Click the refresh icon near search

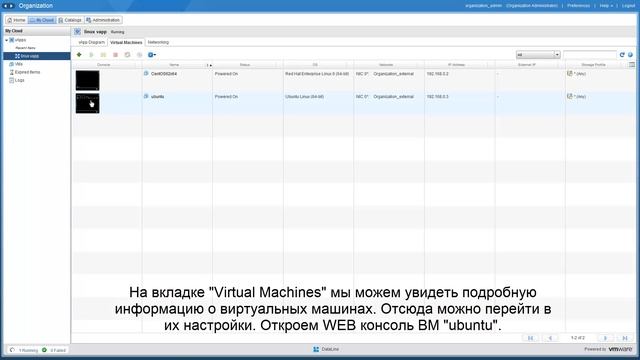click(x=622, y=55)
